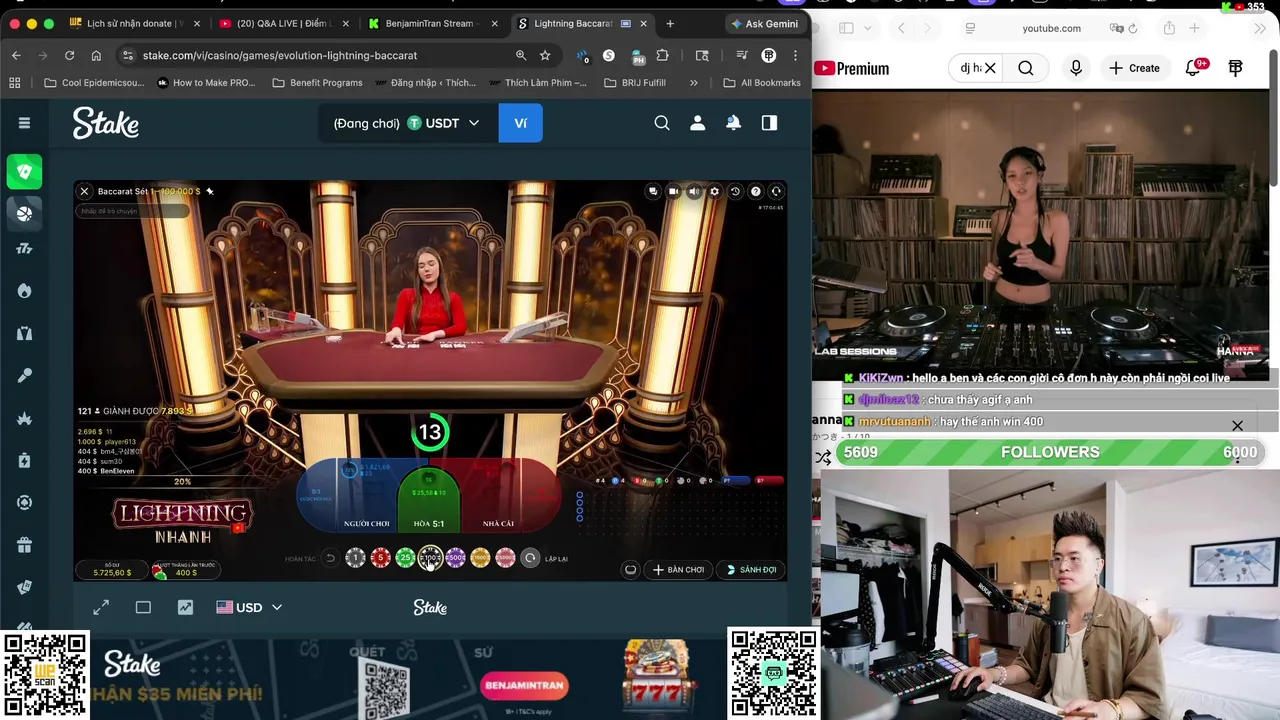
Task: Open the game settings gear
Action: [714, 191]
